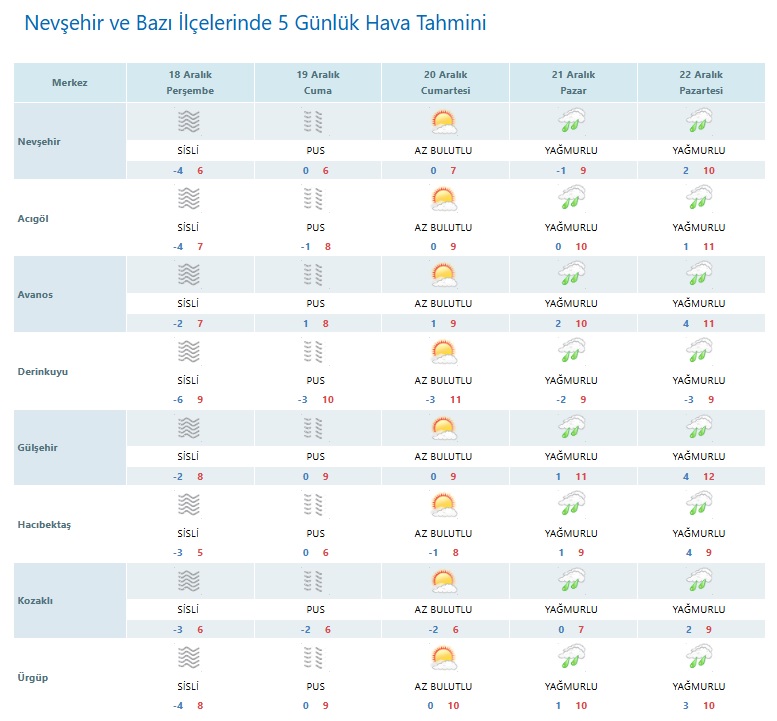Click the Avanos district name

click(x=36, y=295)
